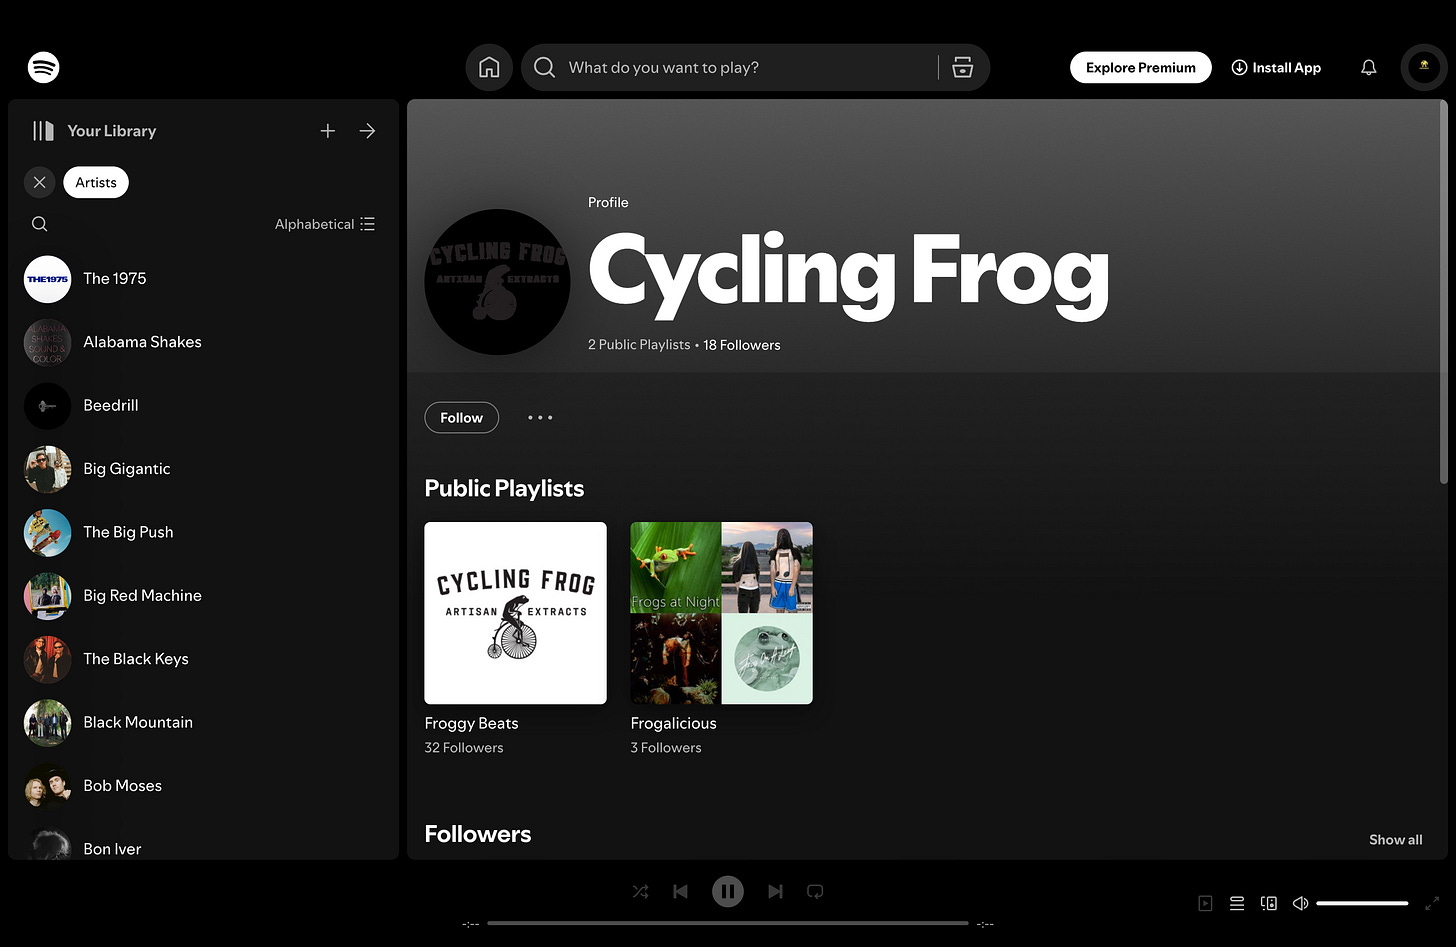The image size is (1456, 947).
Task: Show all followers
Action: pyautogui.click(x=1396, y=840)
